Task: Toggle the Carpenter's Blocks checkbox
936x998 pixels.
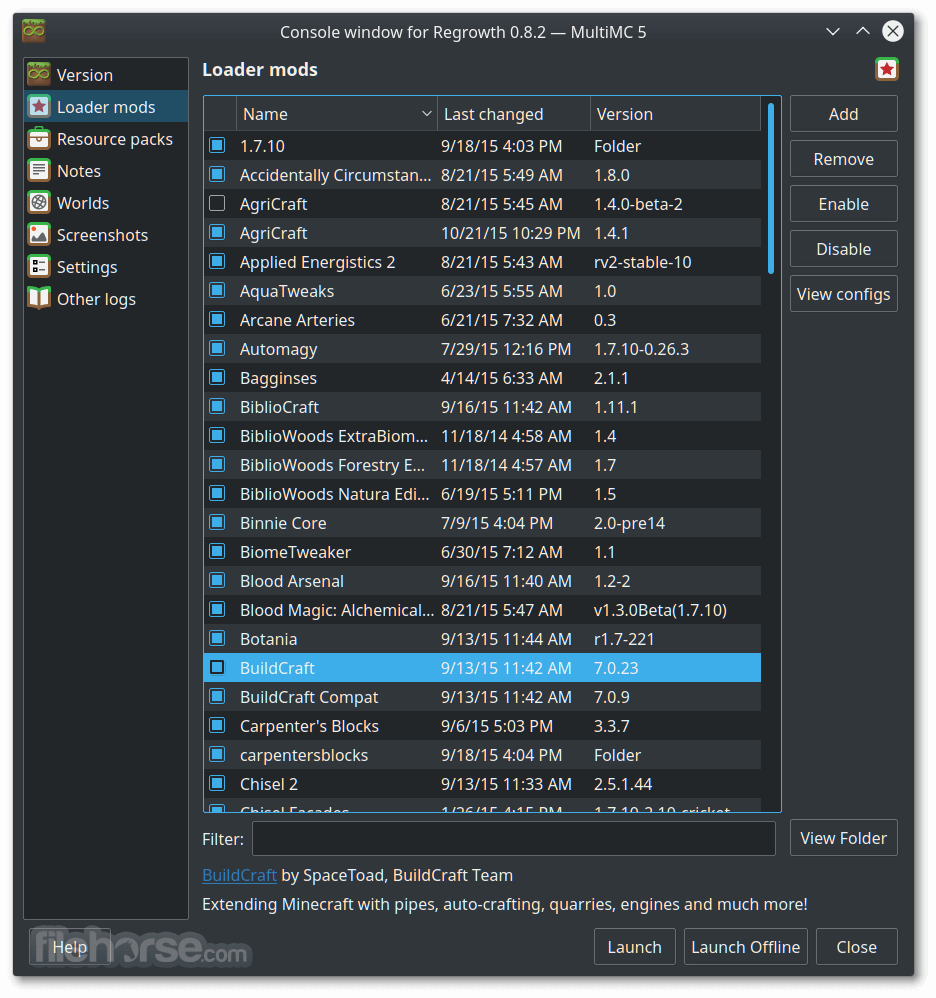Action: point(218,726)
